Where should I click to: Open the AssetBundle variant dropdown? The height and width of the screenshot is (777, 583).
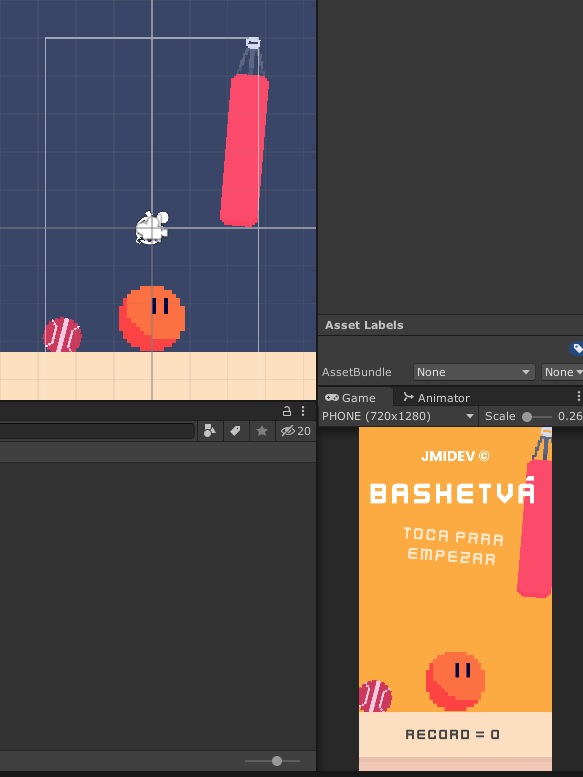(562, 372)
